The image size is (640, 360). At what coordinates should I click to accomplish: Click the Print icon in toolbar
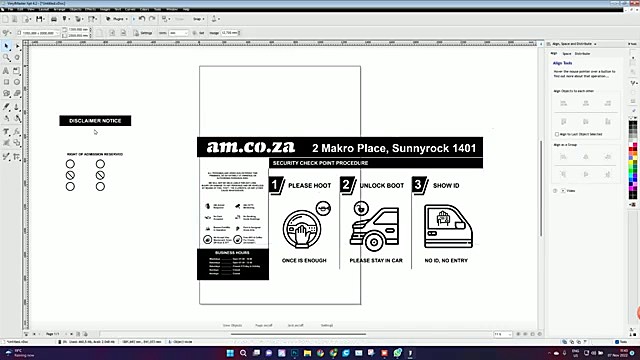(x=53, y=19)
